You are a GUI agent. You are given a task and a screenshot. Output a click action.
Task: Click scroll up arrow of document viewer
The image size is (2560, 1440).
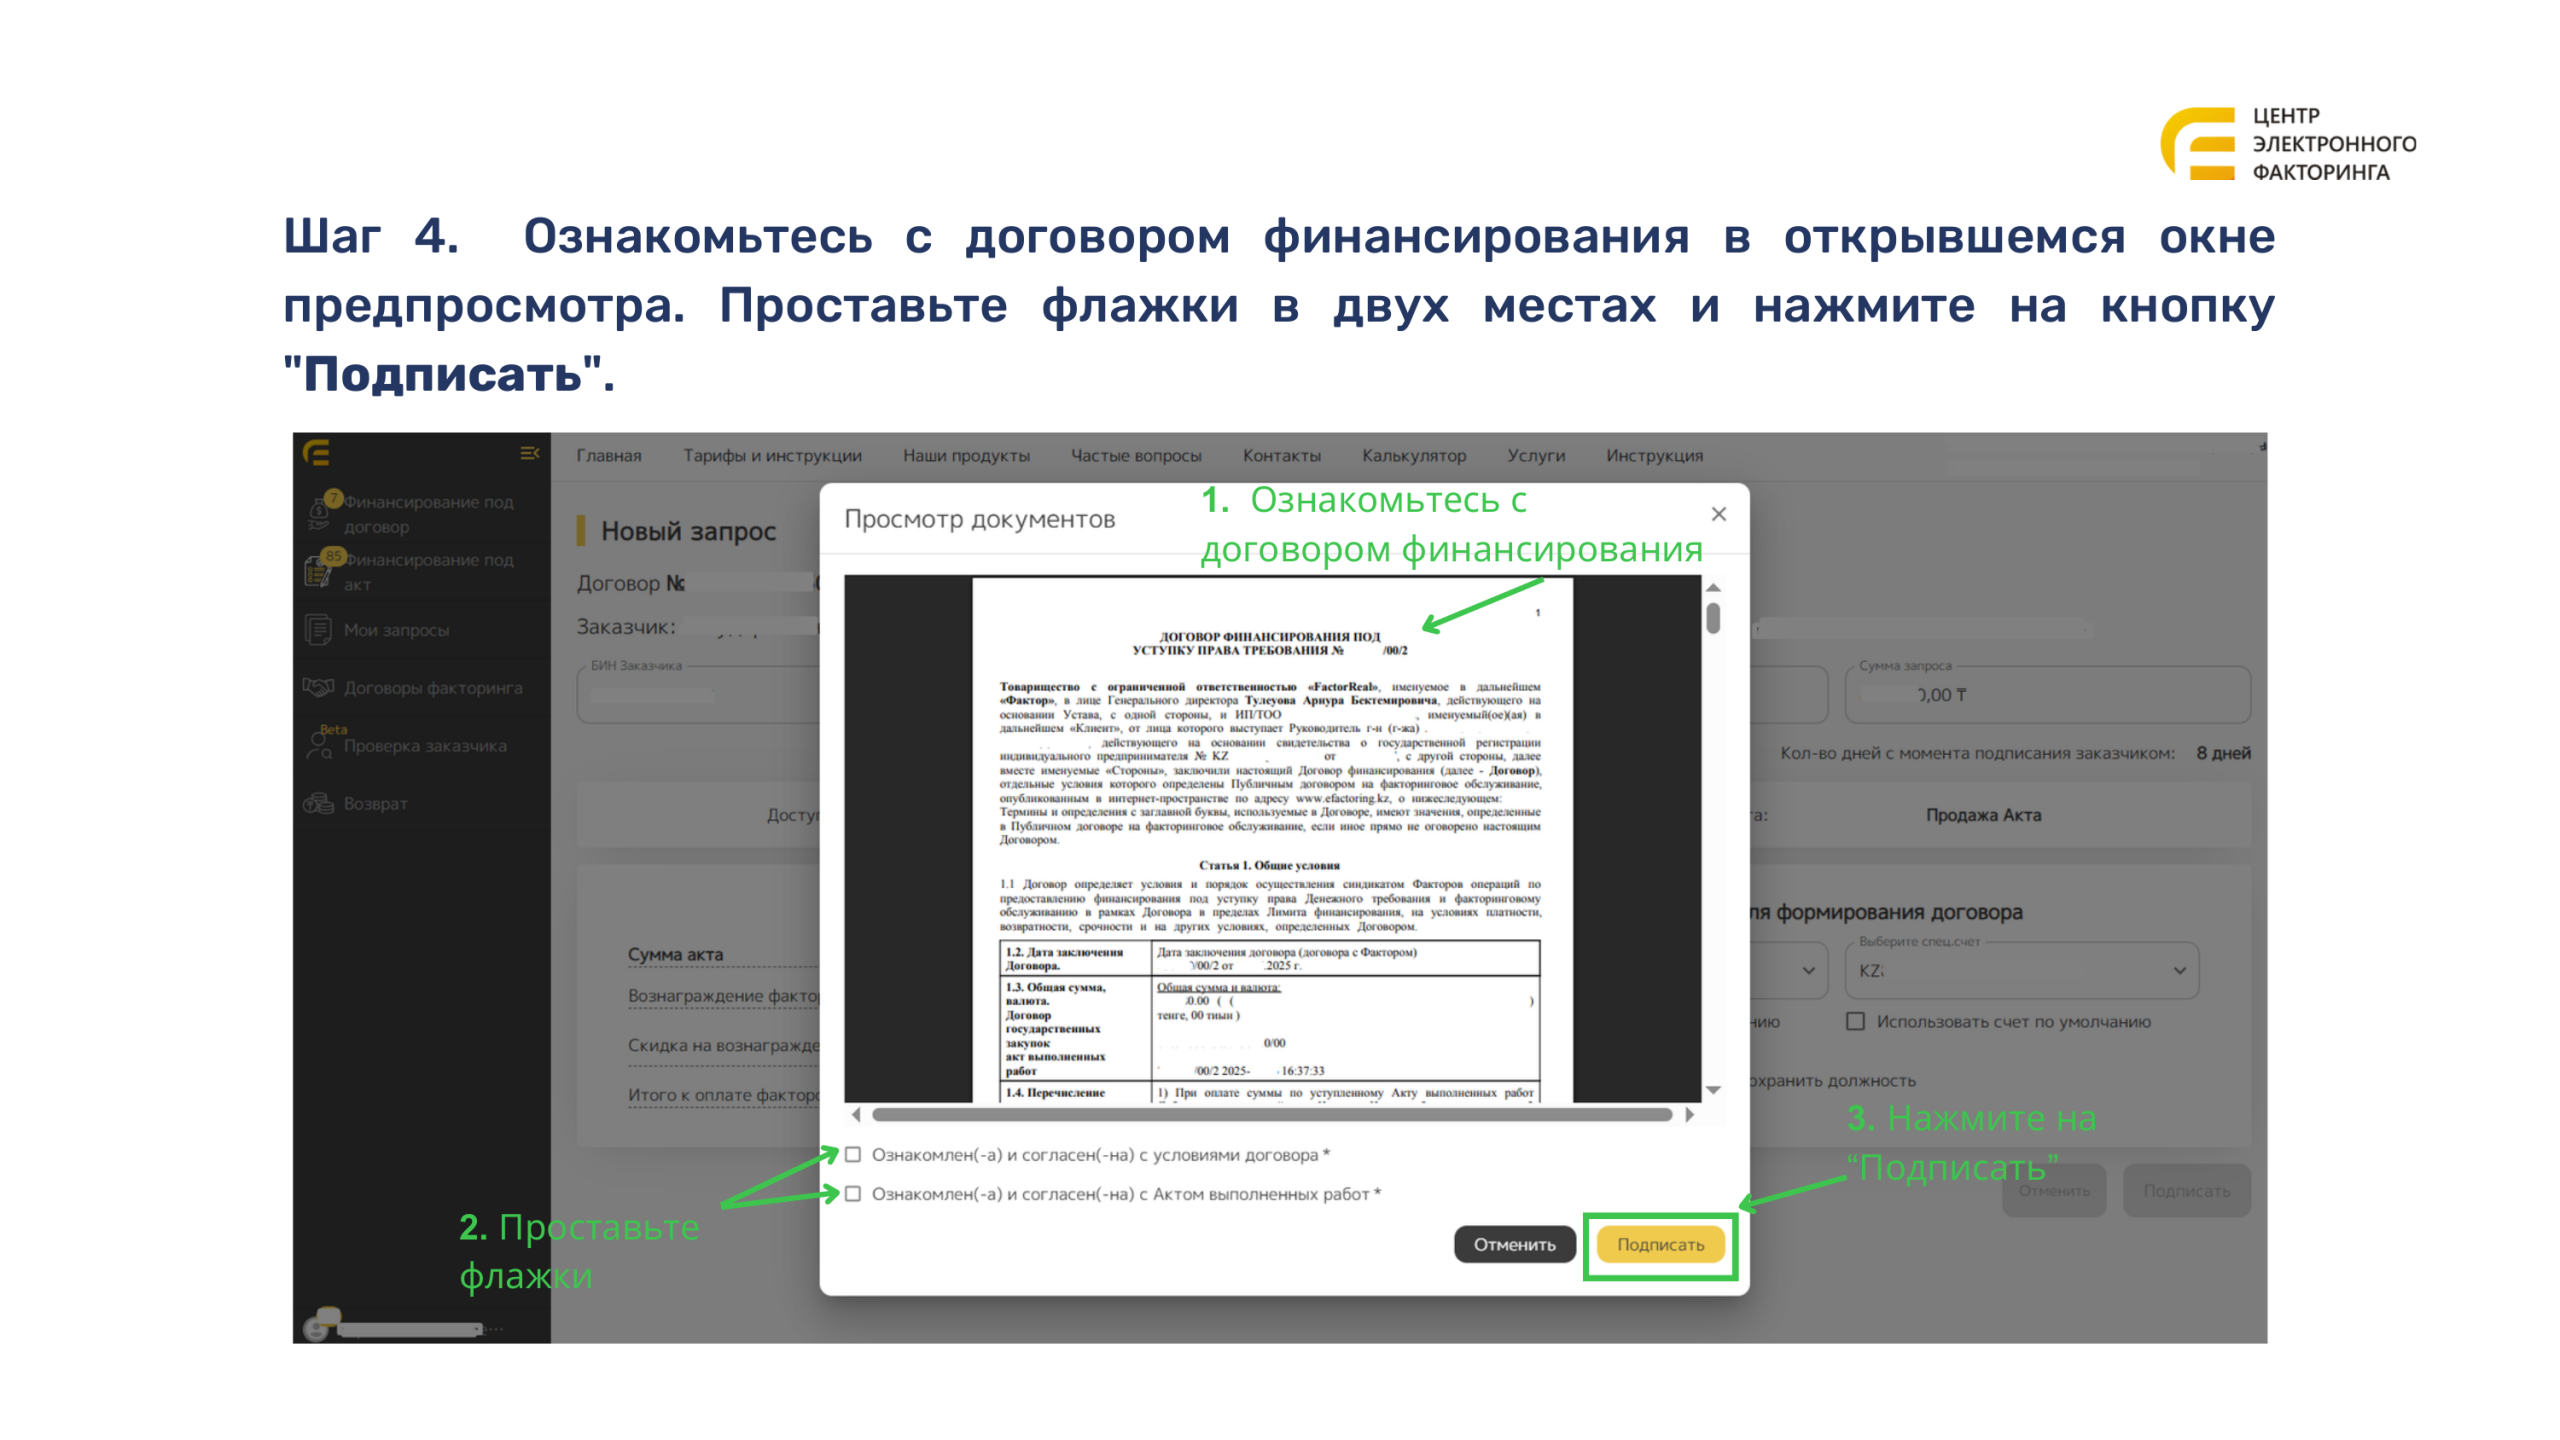tap(1713, 587)
